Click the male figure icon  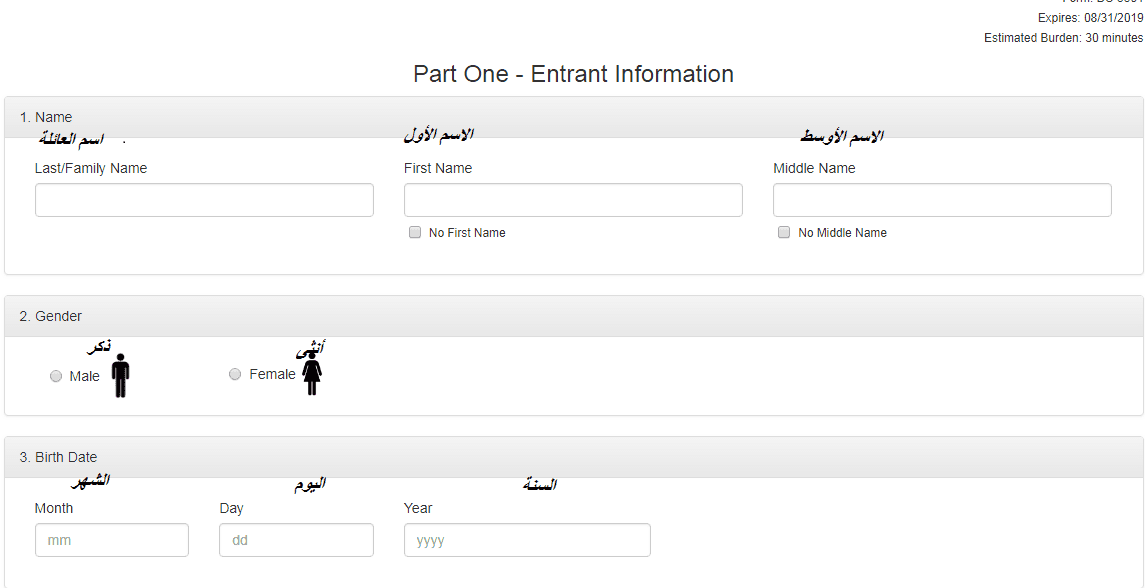120,375
